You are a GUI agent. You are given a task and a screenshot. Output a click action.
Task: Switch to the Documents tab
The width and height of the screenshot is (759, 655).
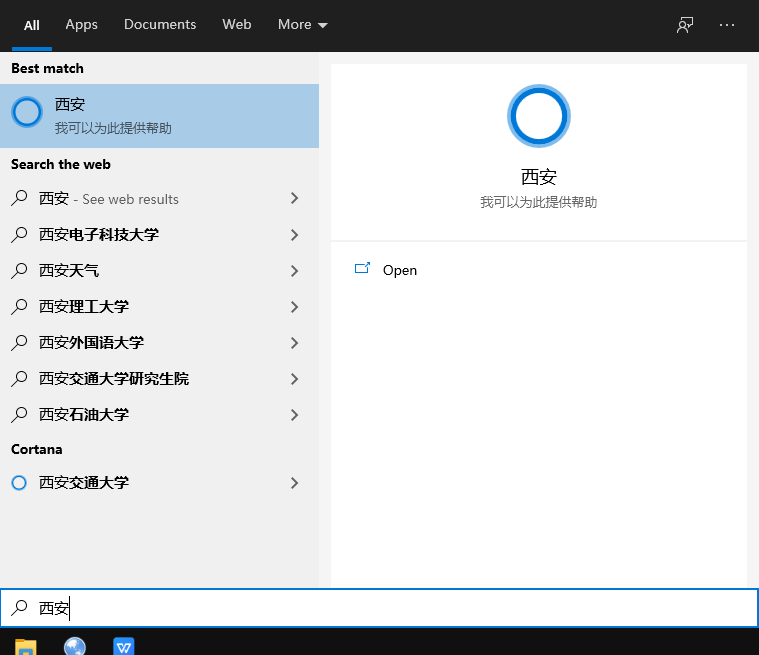pyautogui.click(x=160, y=25)
